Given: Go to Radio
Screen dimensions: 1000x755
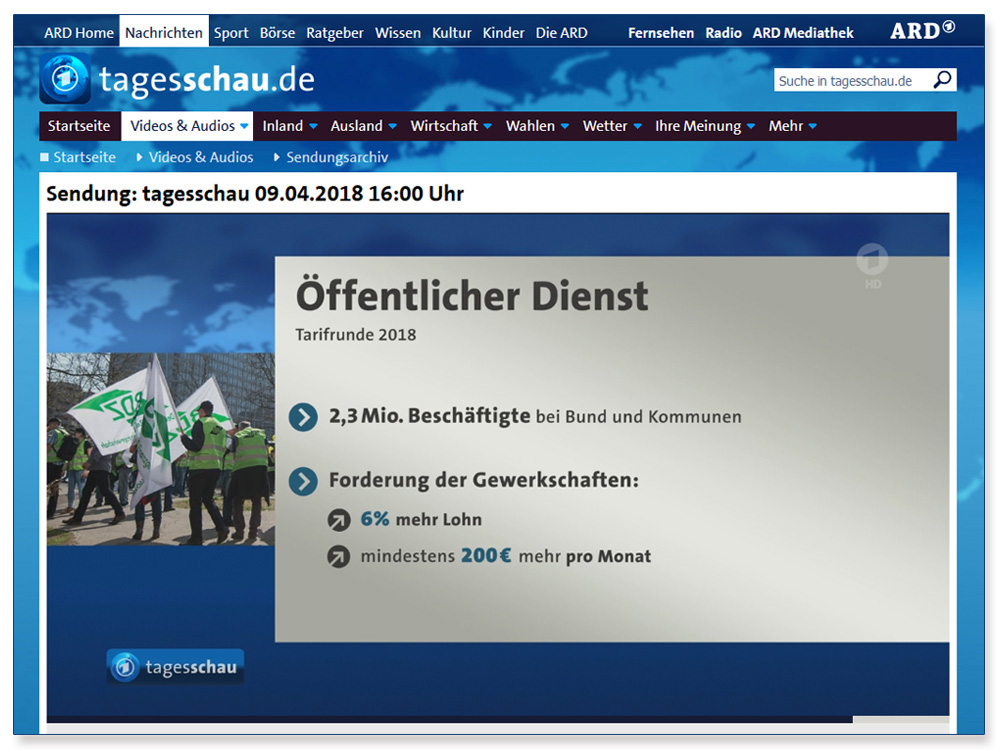Looking at the screenshot, I should coord(723,33).
